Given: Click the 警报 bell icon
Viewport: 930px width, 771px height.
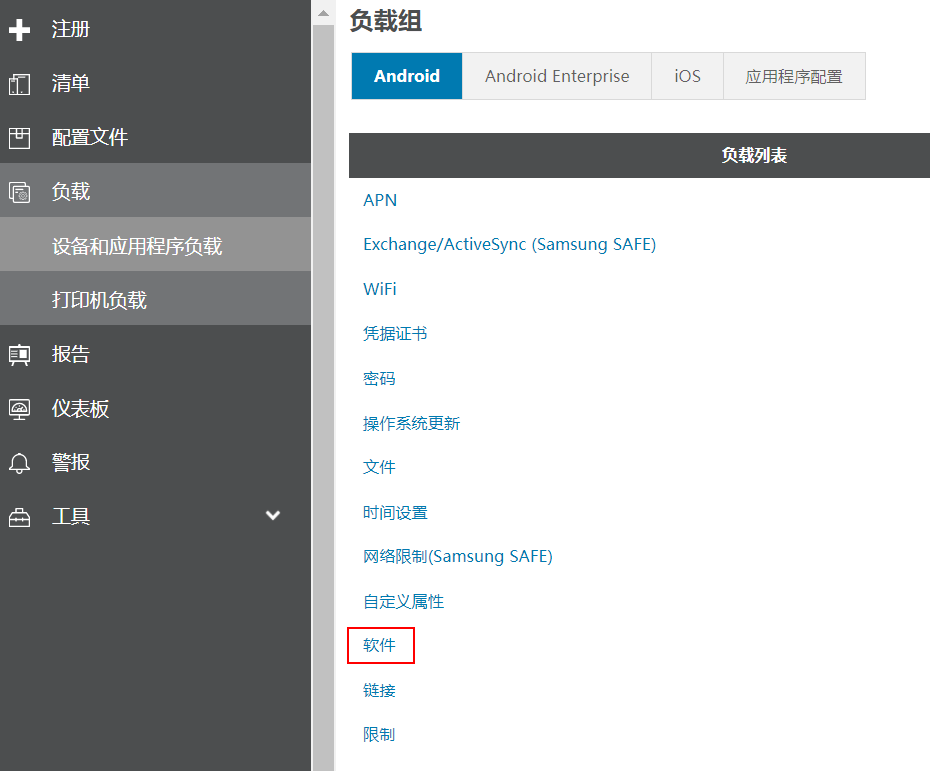Looking at the screenshot, I should [20, 462].
